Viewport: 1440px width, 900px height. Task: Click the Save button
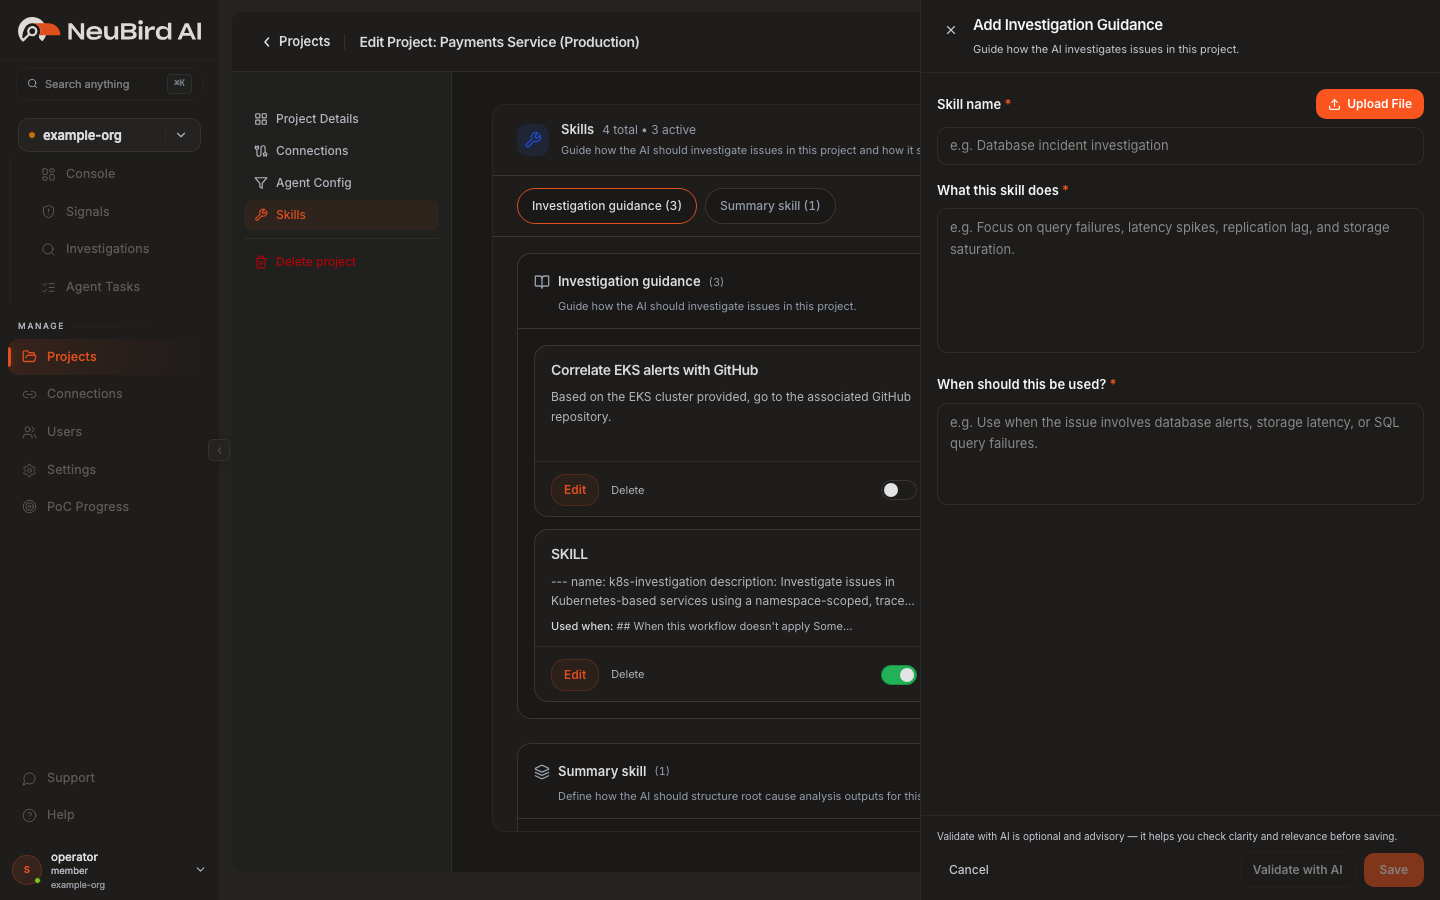pyautogui.click(x=1393, y=870)
